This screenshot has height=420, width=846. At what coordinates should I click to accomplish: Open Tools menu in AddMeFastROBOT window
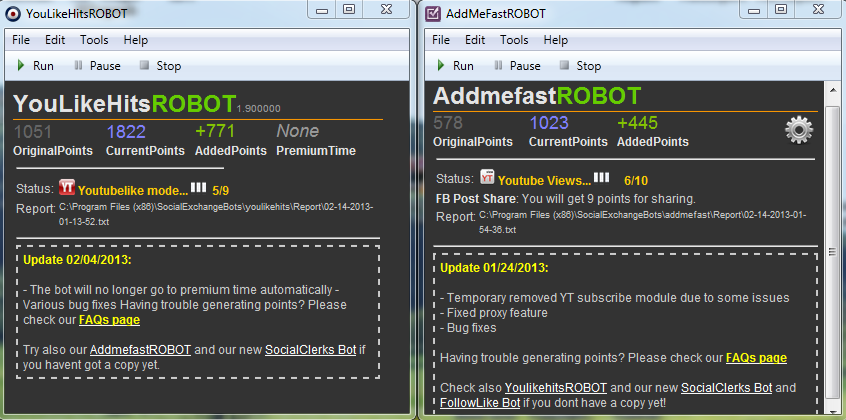point(514,40)
